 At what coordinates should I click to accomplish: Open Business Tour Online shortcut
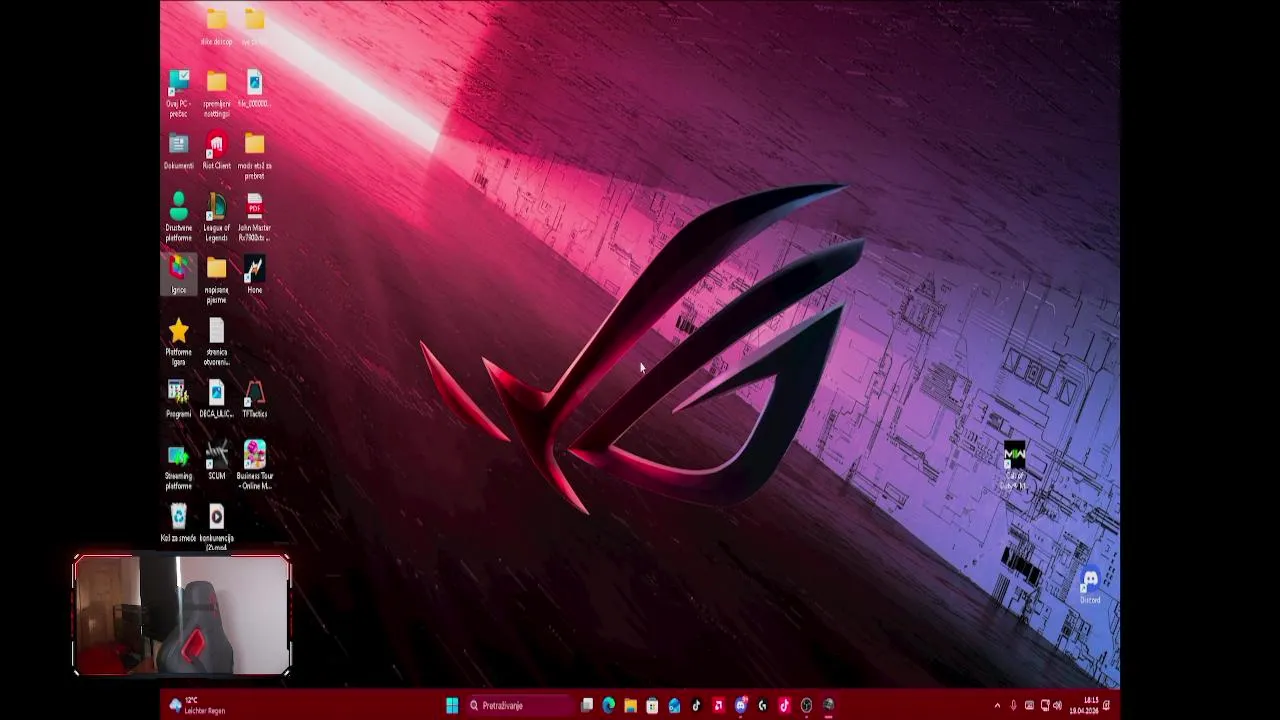click(x=254, y=466)
